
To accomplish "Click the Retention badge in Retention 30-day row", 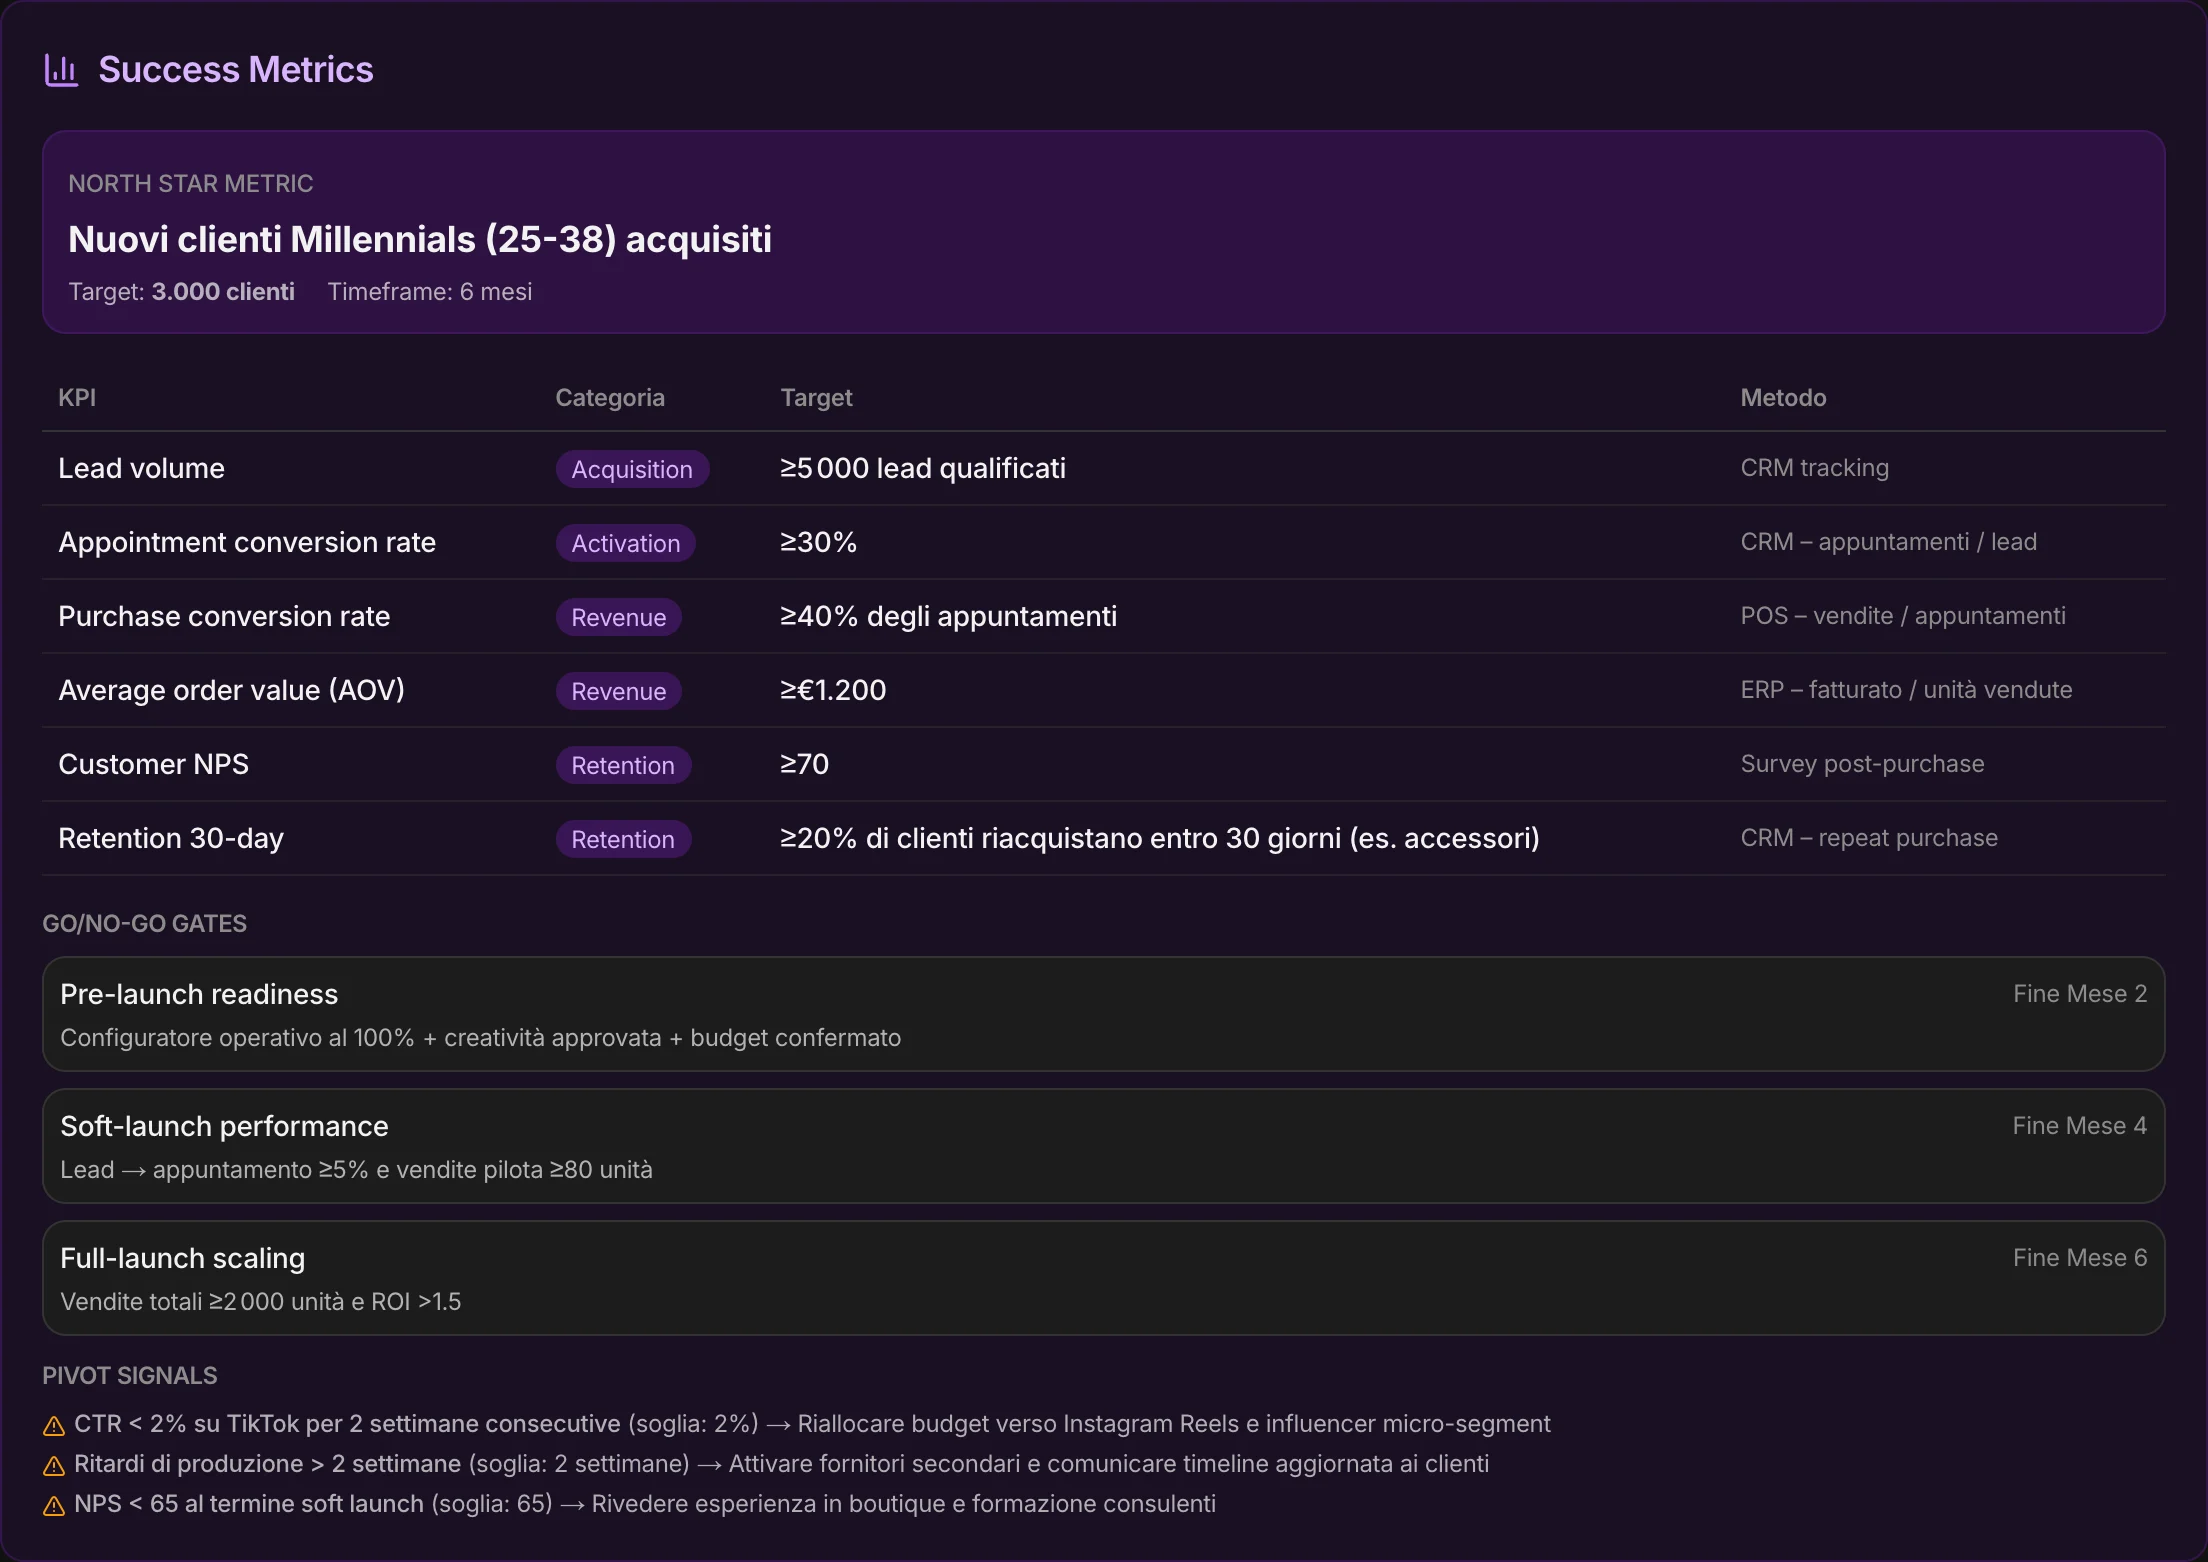I will click(x=623, y=839).
